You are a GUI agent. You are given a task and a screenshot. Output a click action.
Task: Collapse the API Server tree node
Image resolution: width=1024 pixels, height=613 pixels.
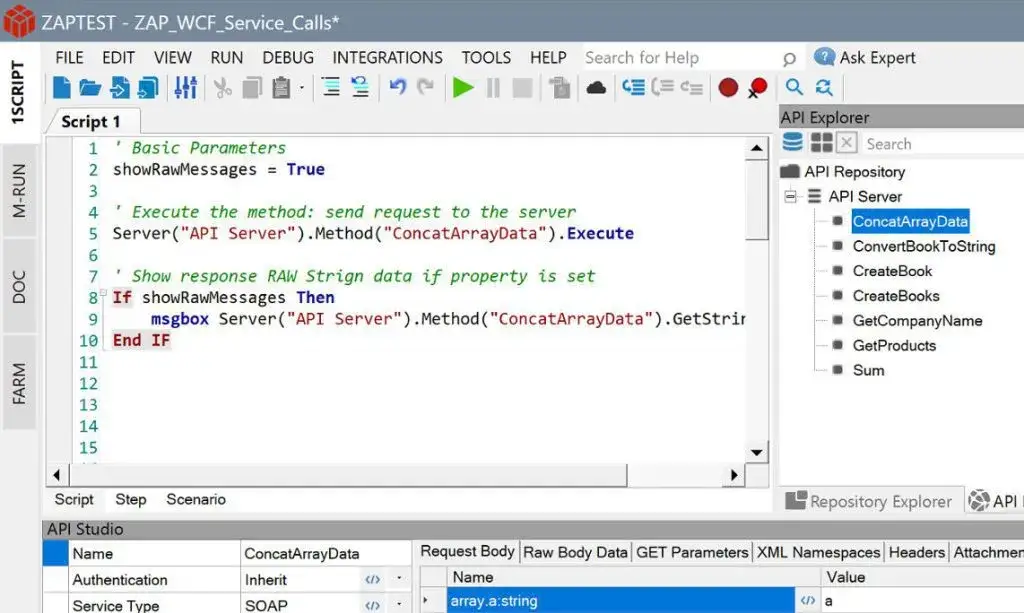[790, 197]
